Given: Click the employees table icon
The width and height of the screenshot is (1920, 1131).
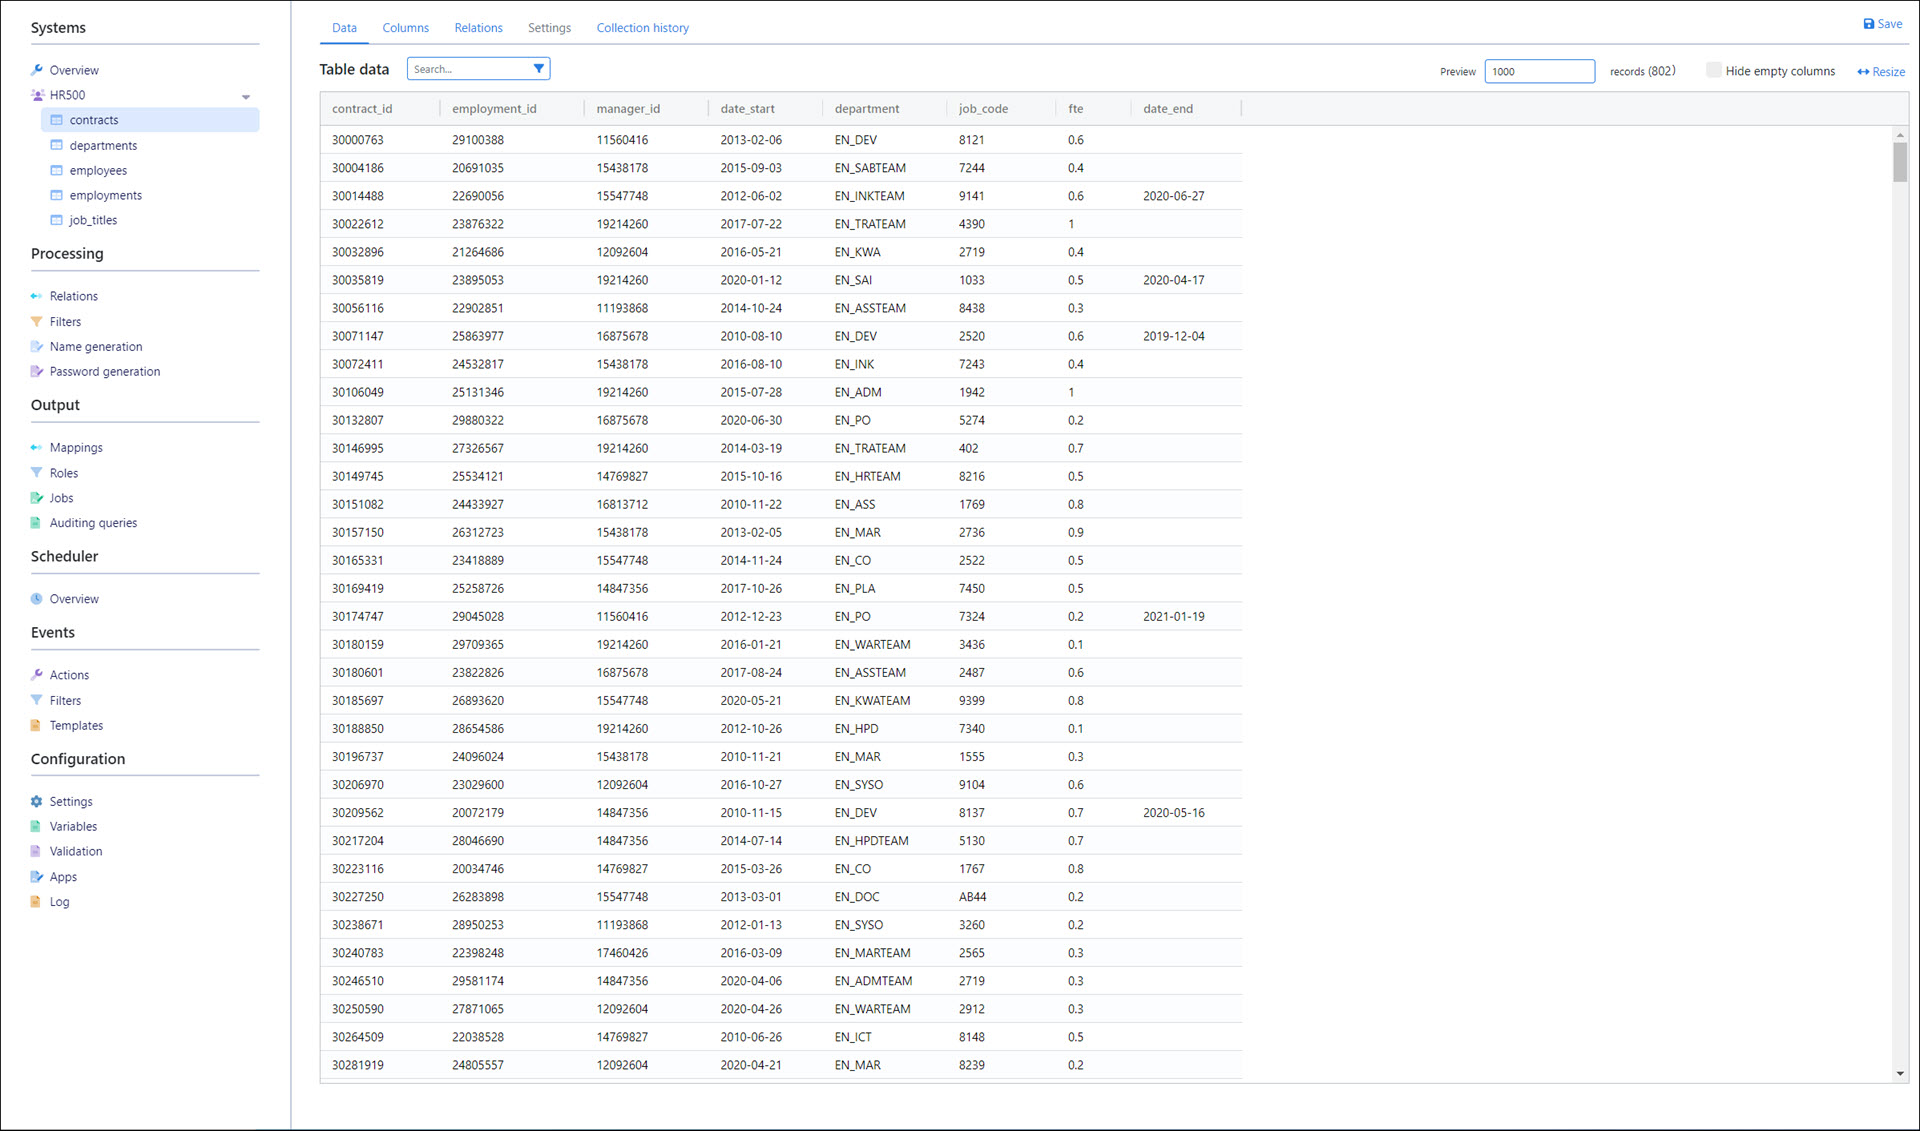Looking at the screenshot, I should tap(57, 171).
